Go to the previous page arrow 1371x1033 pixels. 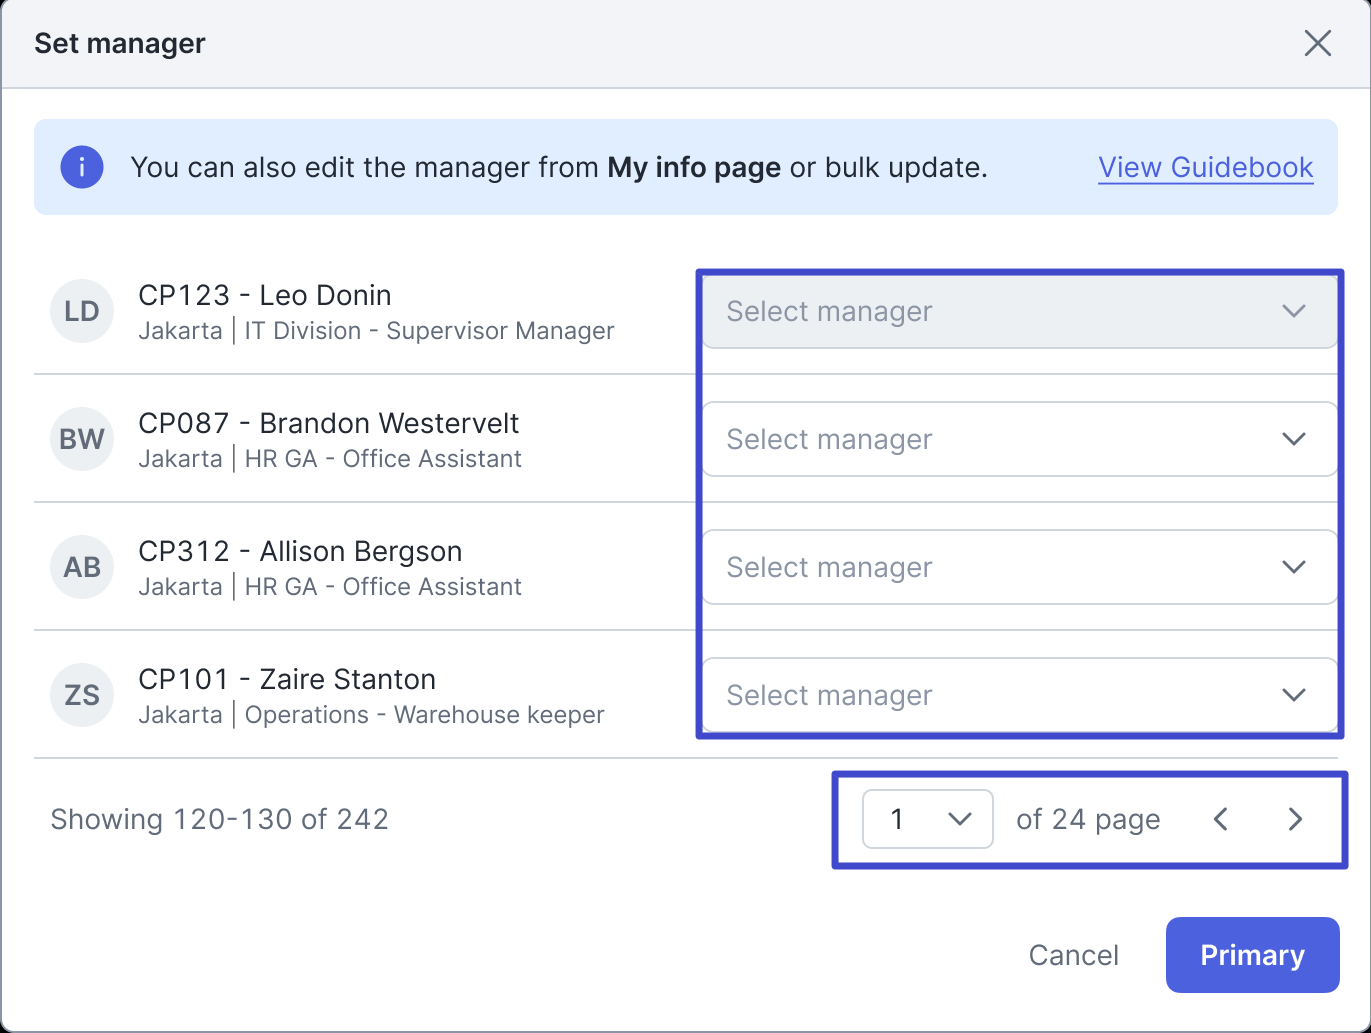(x=1221, y=819)
